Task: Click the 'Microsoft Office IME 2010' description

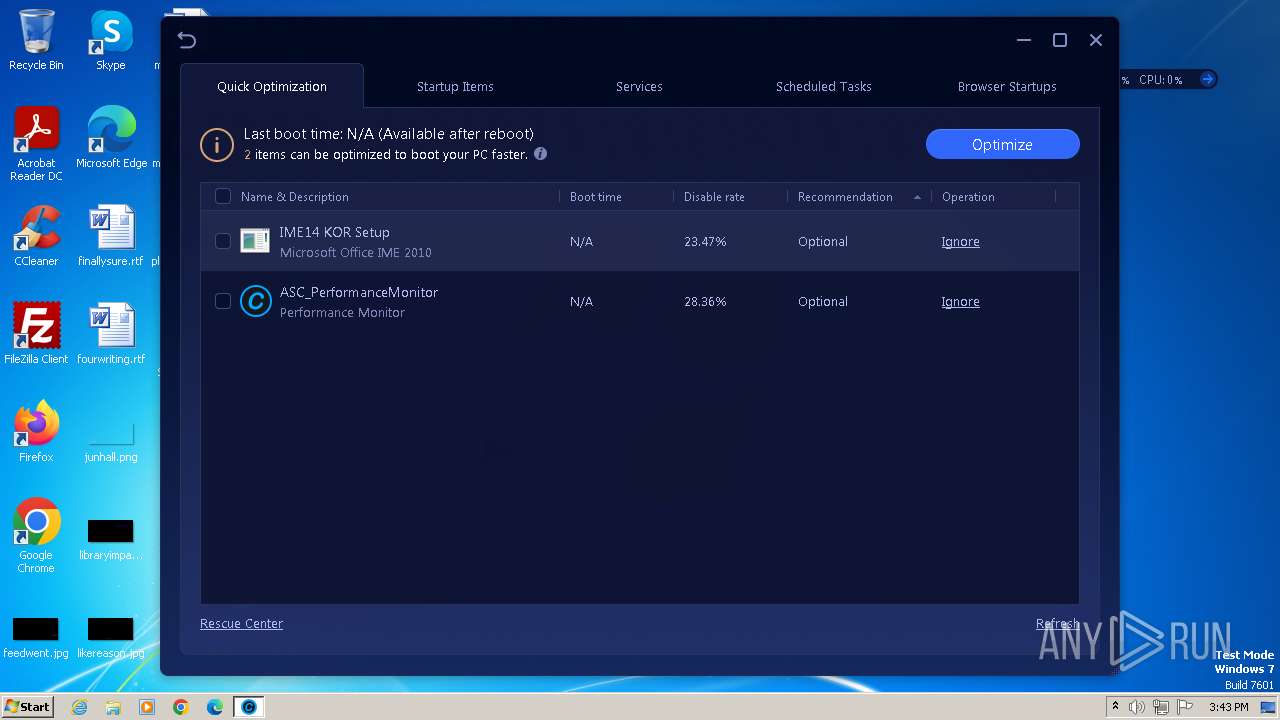Action: click(356, 253)
